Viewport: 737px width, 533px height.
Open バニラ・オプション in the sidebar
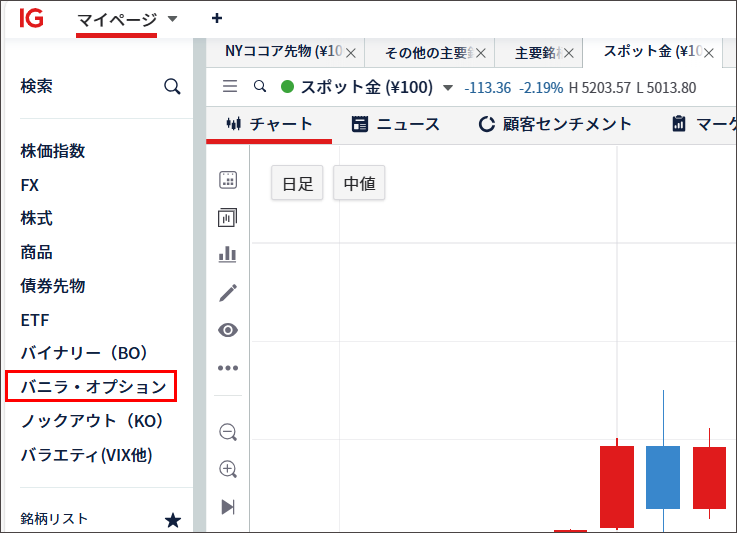pos(91,386)
